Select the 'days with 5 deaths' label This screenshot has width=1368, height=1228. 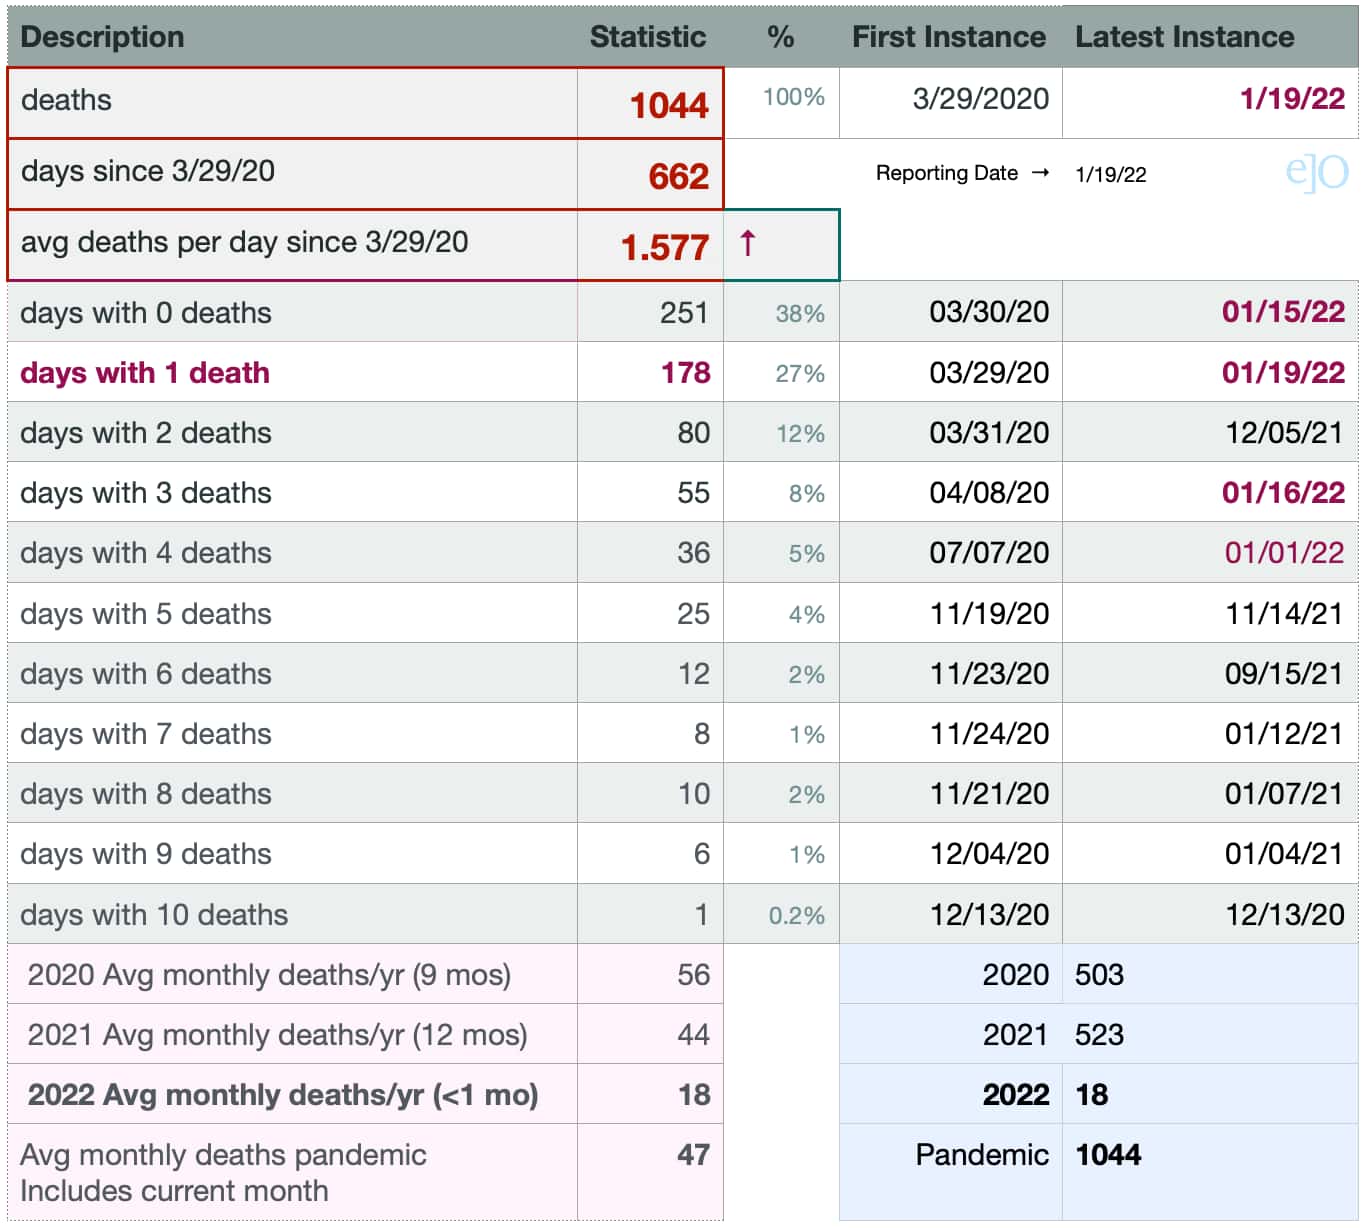pos(146,614)
